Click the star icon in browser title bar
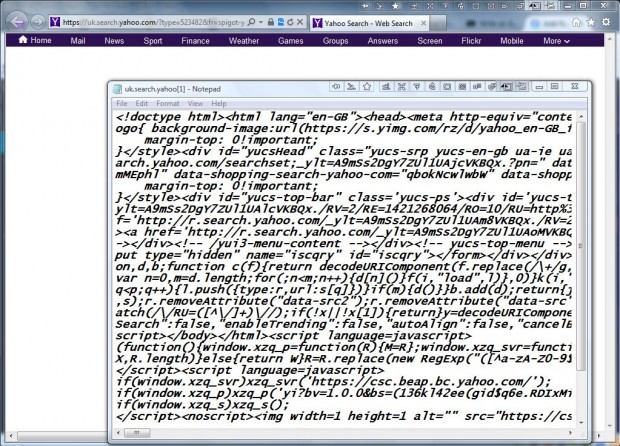The width and height of the screenshot is (620, 446). (x=395, y=6)
